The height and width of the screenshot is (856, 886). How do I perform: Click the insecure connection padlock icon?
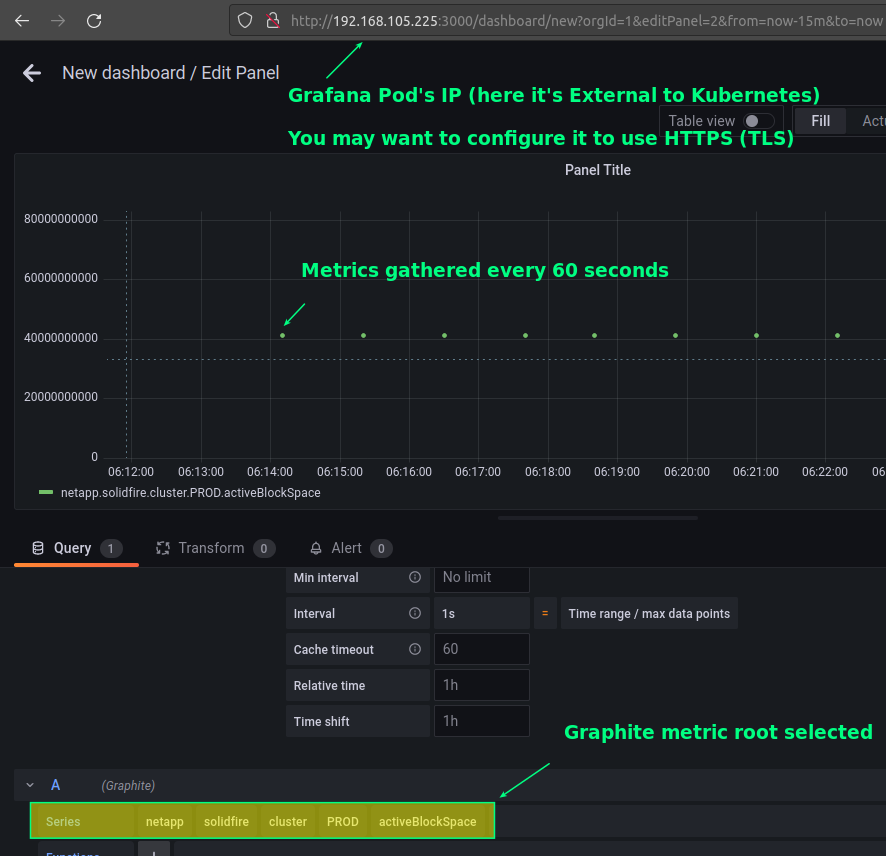pyautogui.click(x=273, y=21)
